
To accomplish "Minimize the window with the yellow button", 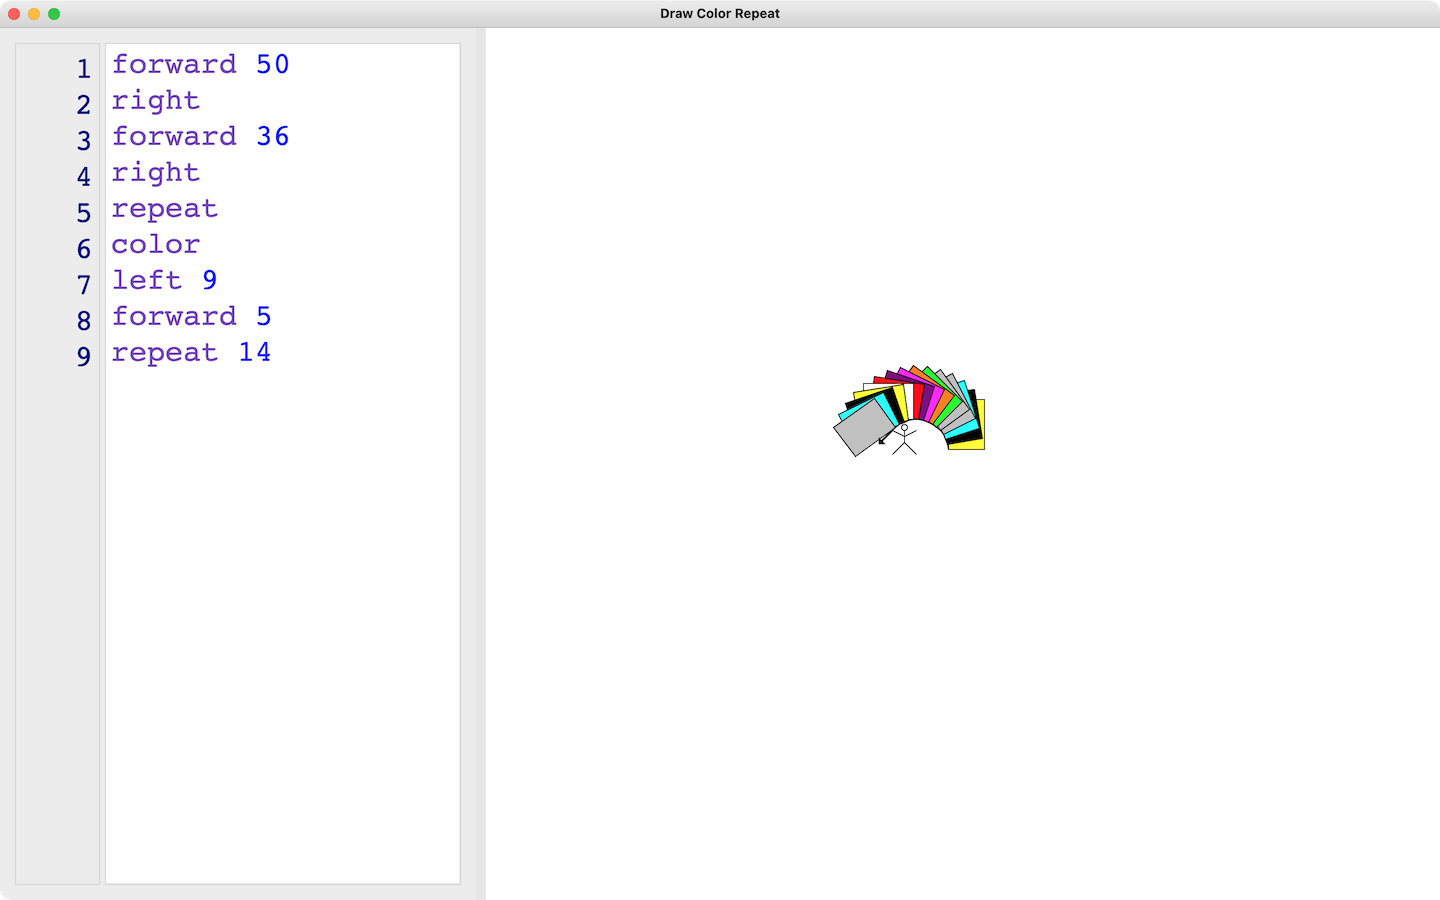I will (x=34, y=14).
